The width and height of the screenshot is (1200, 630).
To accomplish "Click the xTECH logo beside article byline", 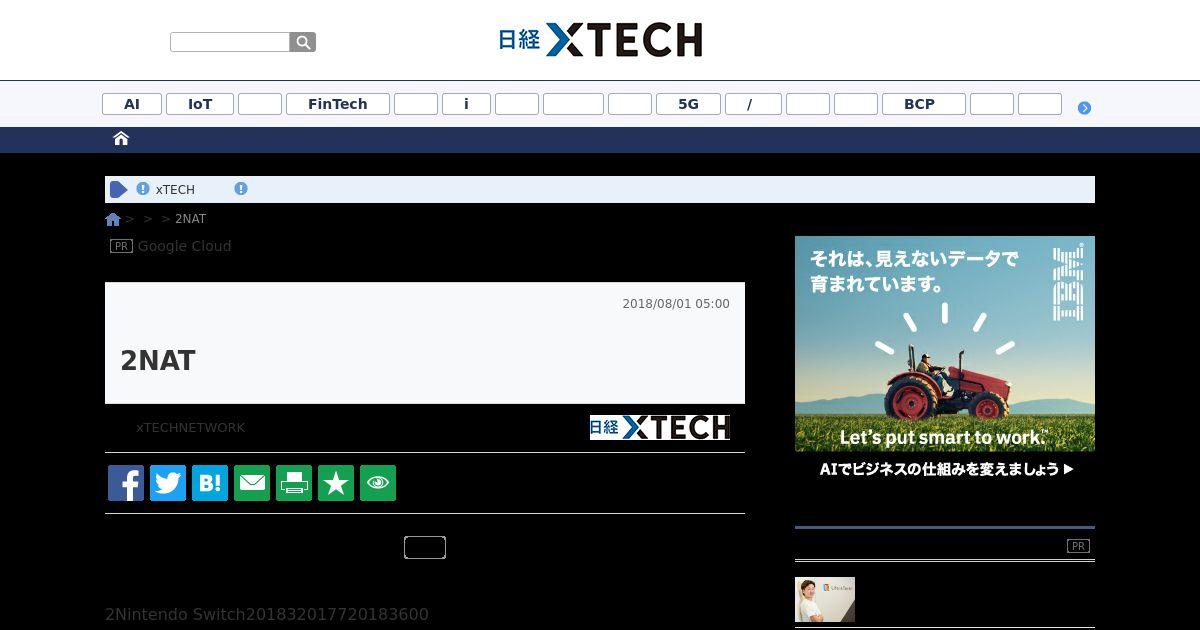I will coord(660,427).
